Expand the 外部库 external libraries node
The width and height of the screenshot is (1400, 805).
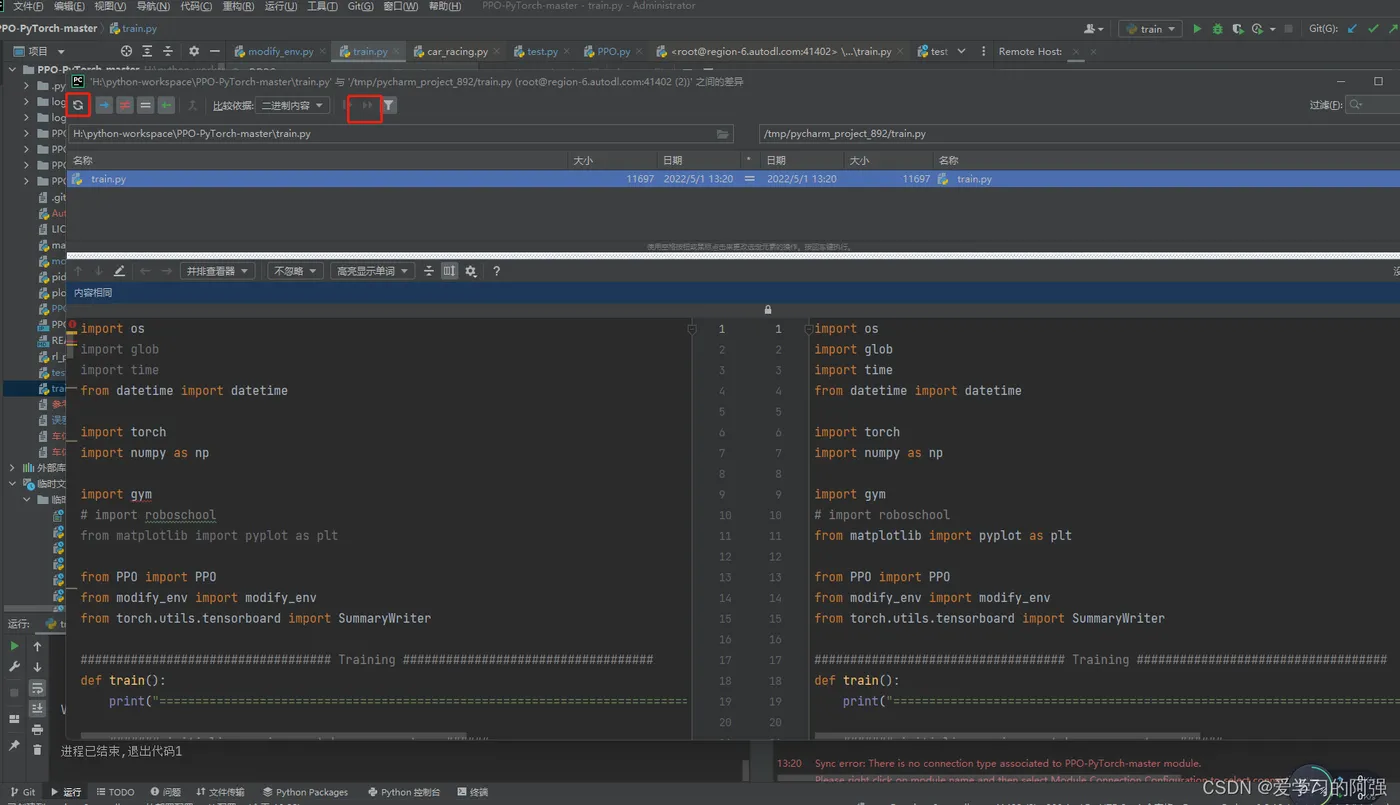[13, 468]
